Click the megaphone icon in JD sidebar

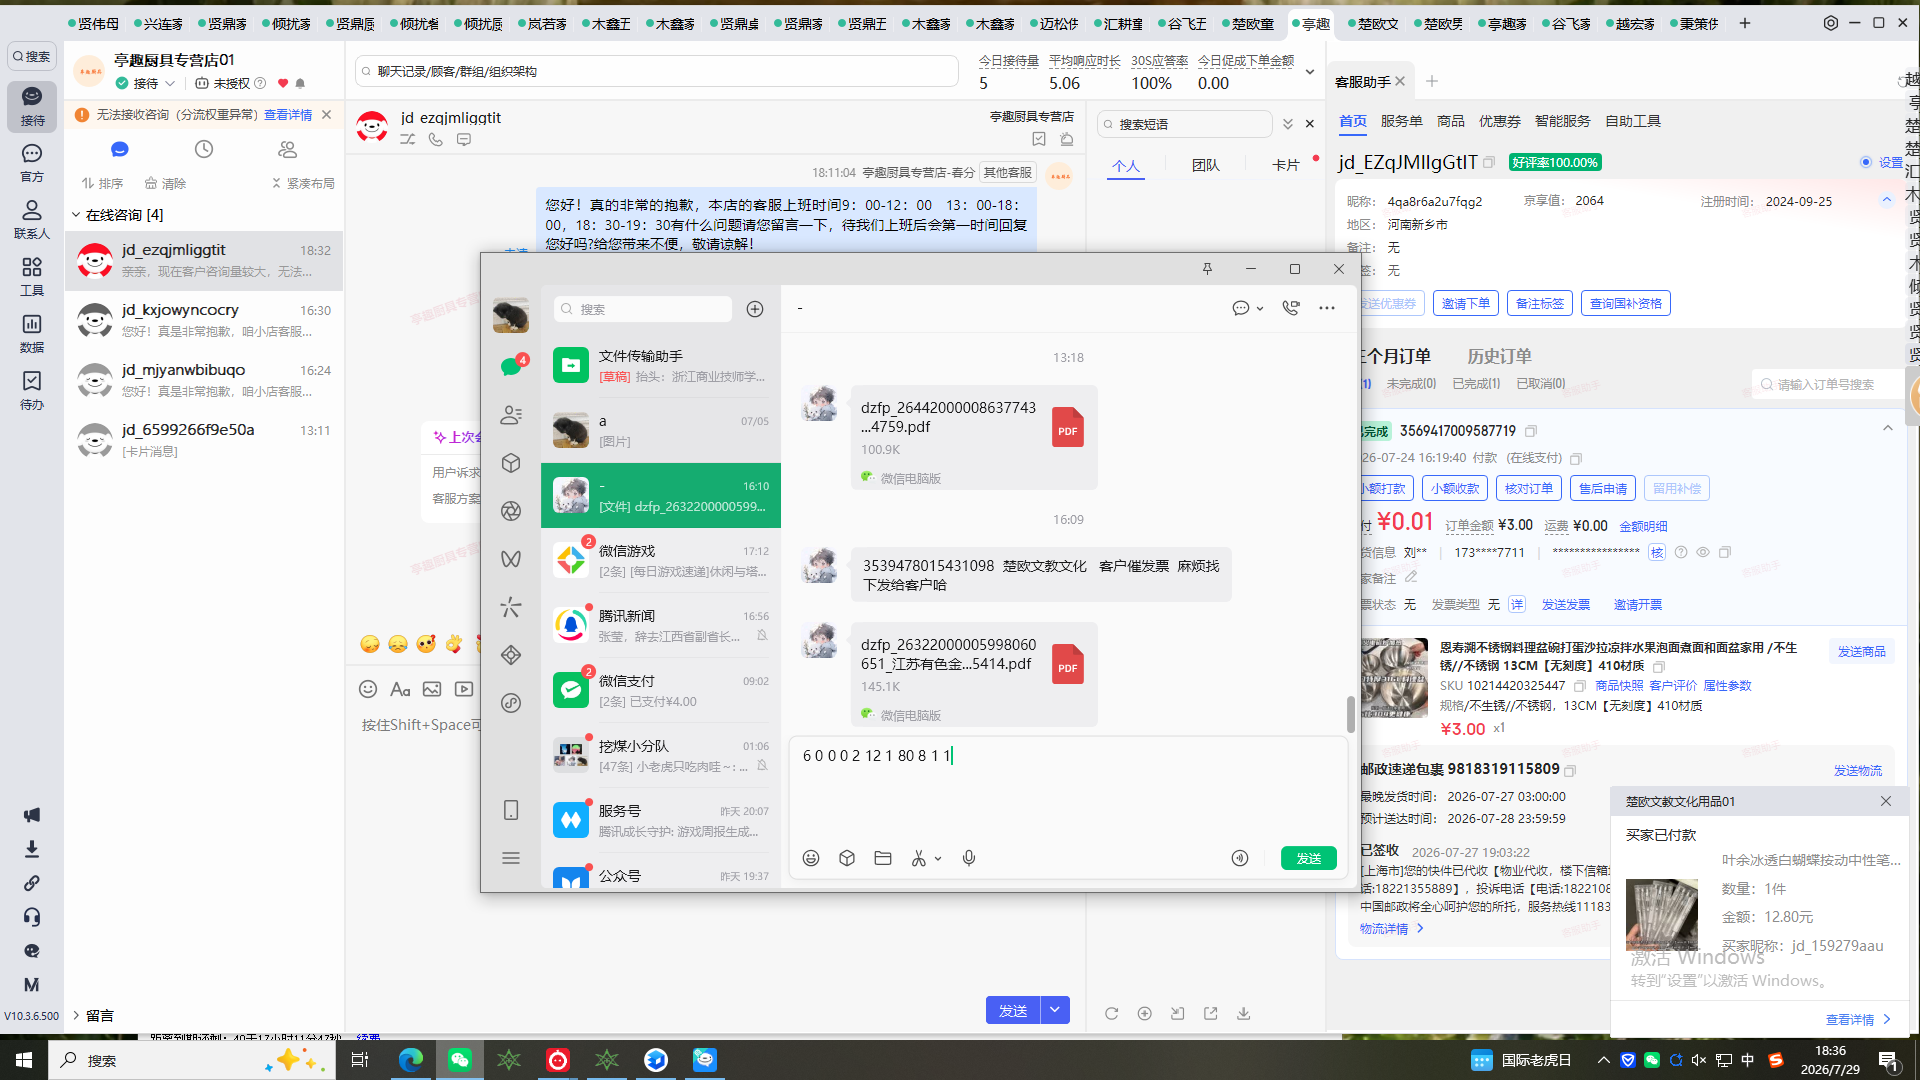32,815
